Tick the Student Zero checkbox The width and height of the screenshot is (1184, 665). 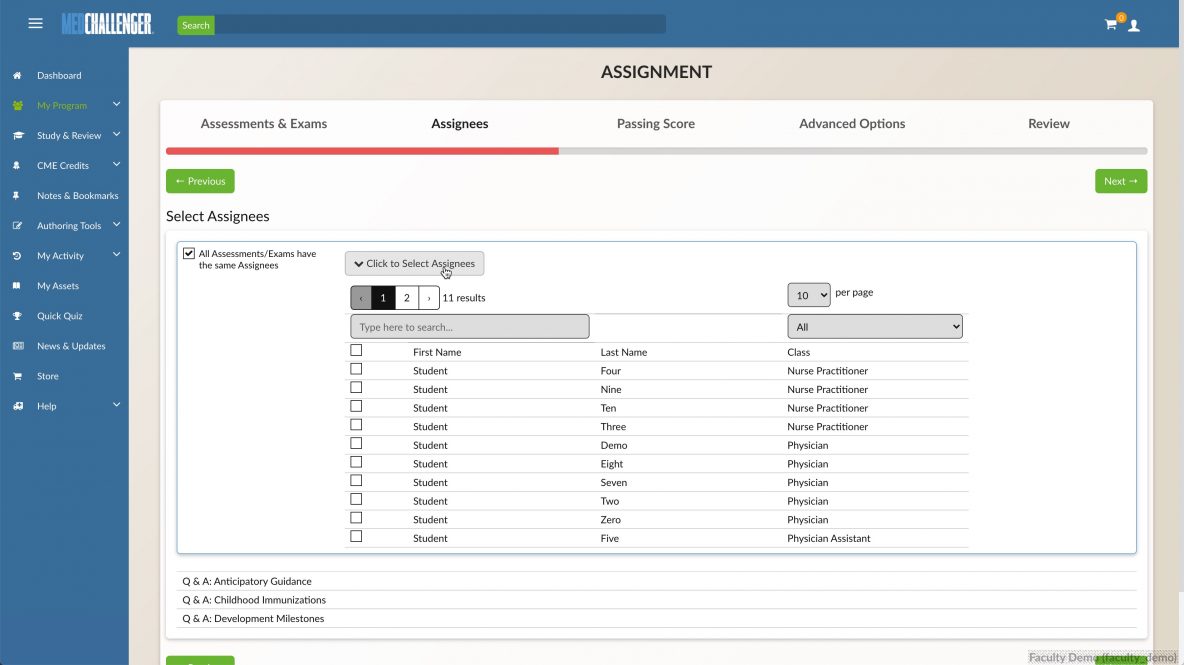[x=356, y=518]
